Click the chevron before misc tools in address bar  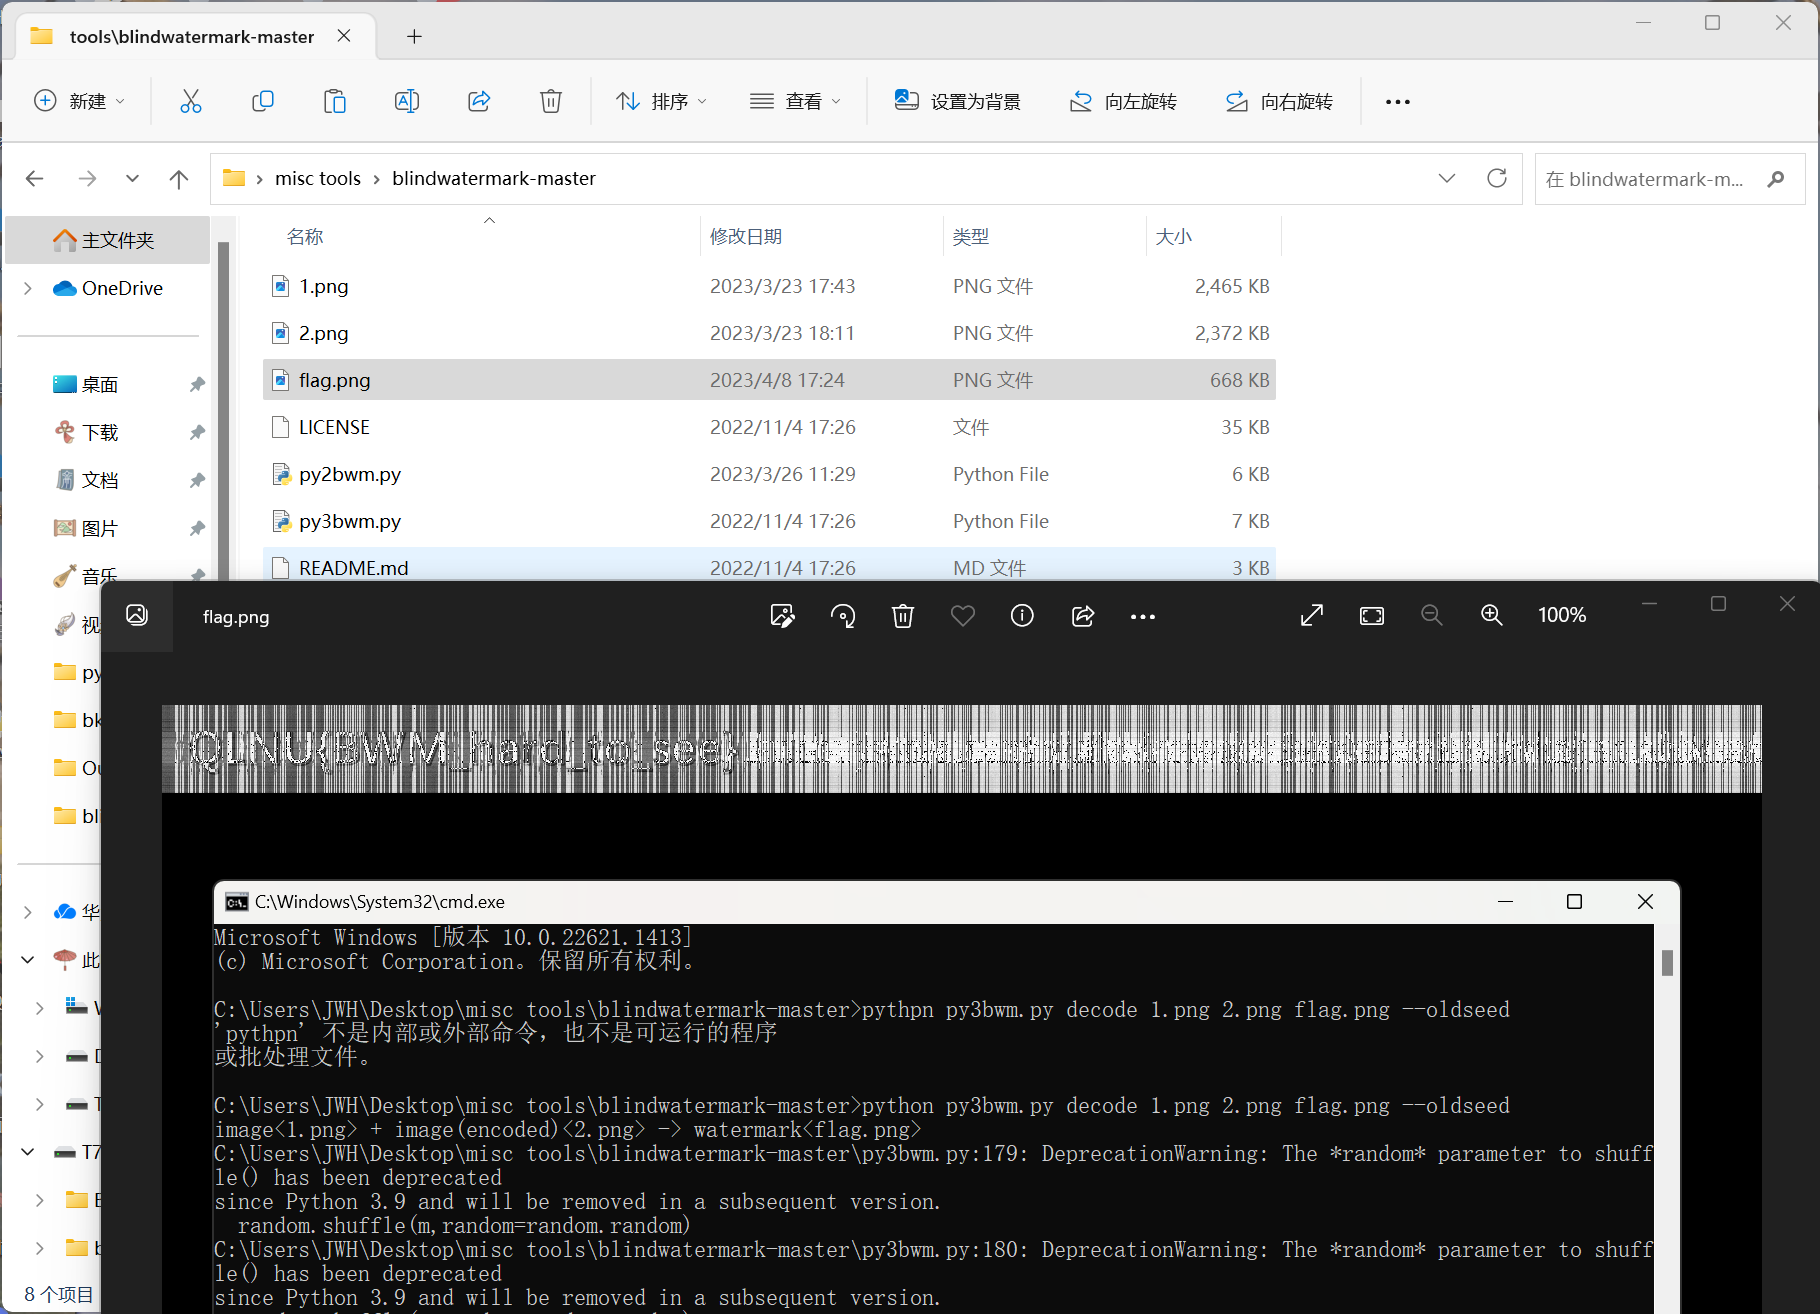click(260, 179)
